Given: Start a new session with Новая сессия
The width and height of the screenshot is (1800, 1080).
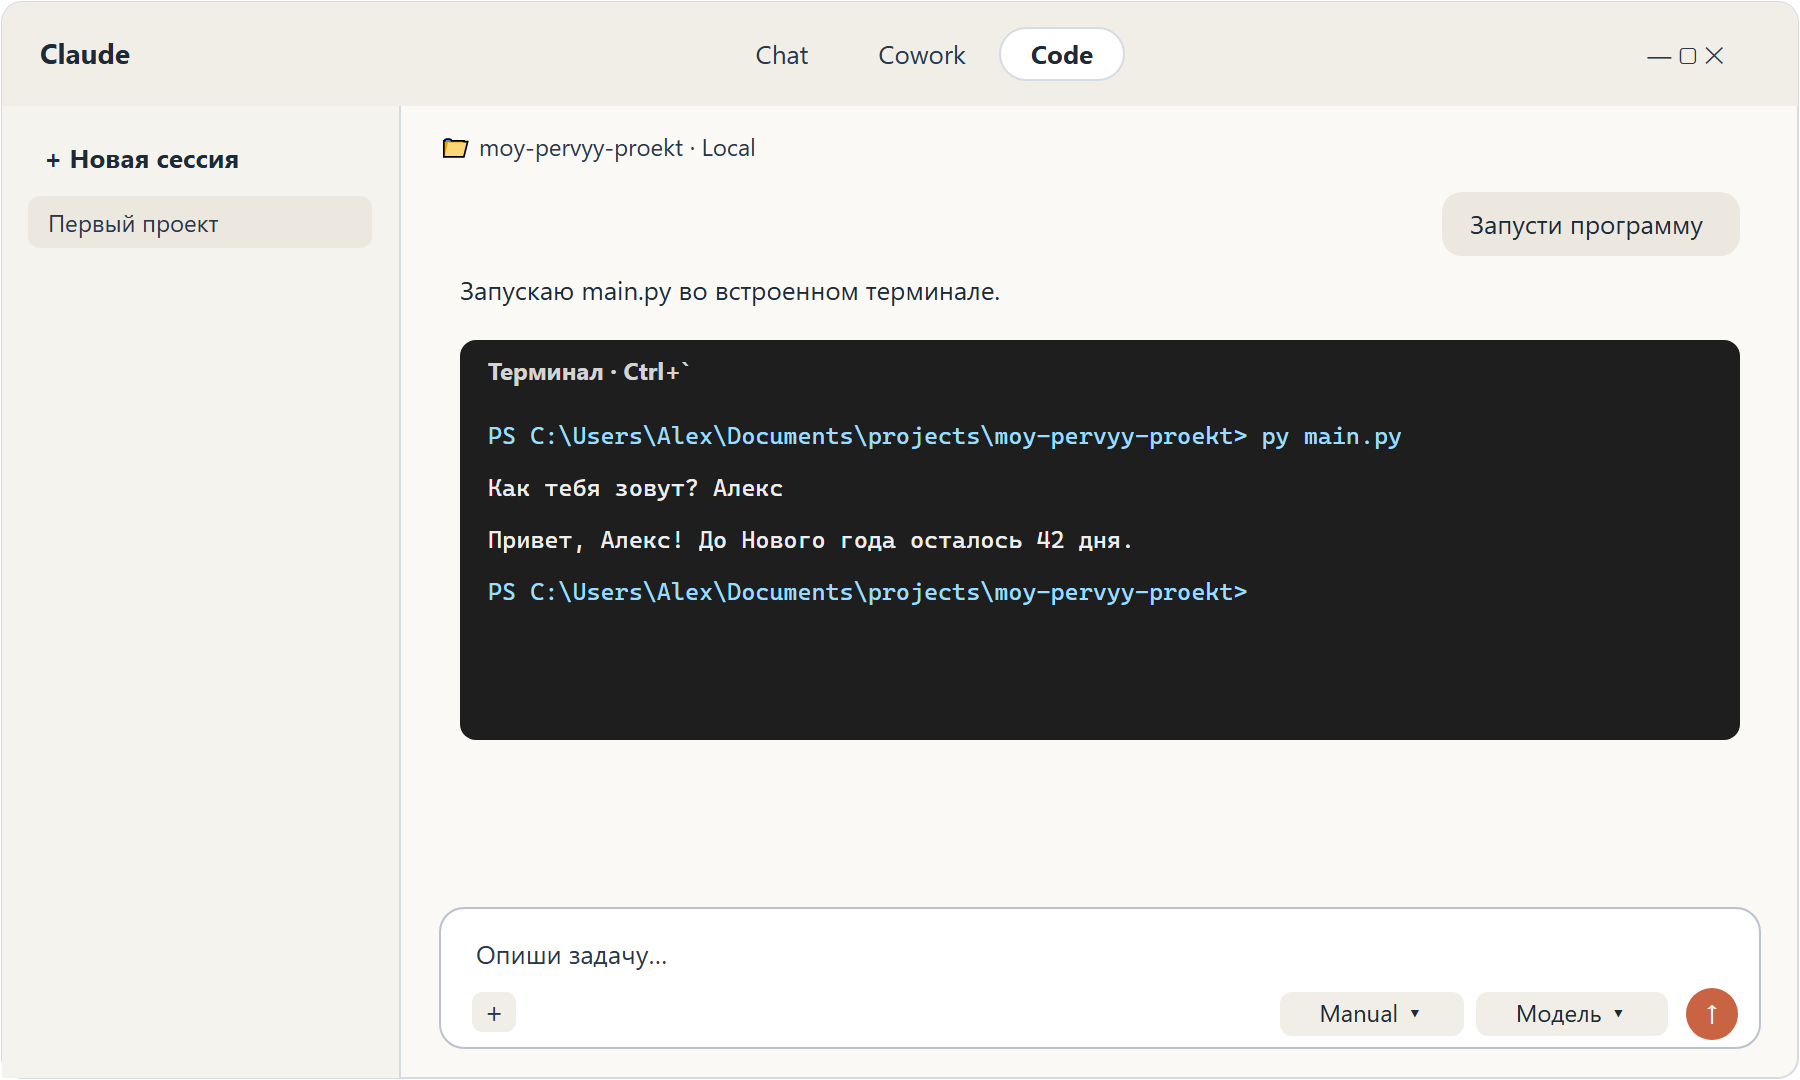Looking at the screenshot, I should point(142,160).
